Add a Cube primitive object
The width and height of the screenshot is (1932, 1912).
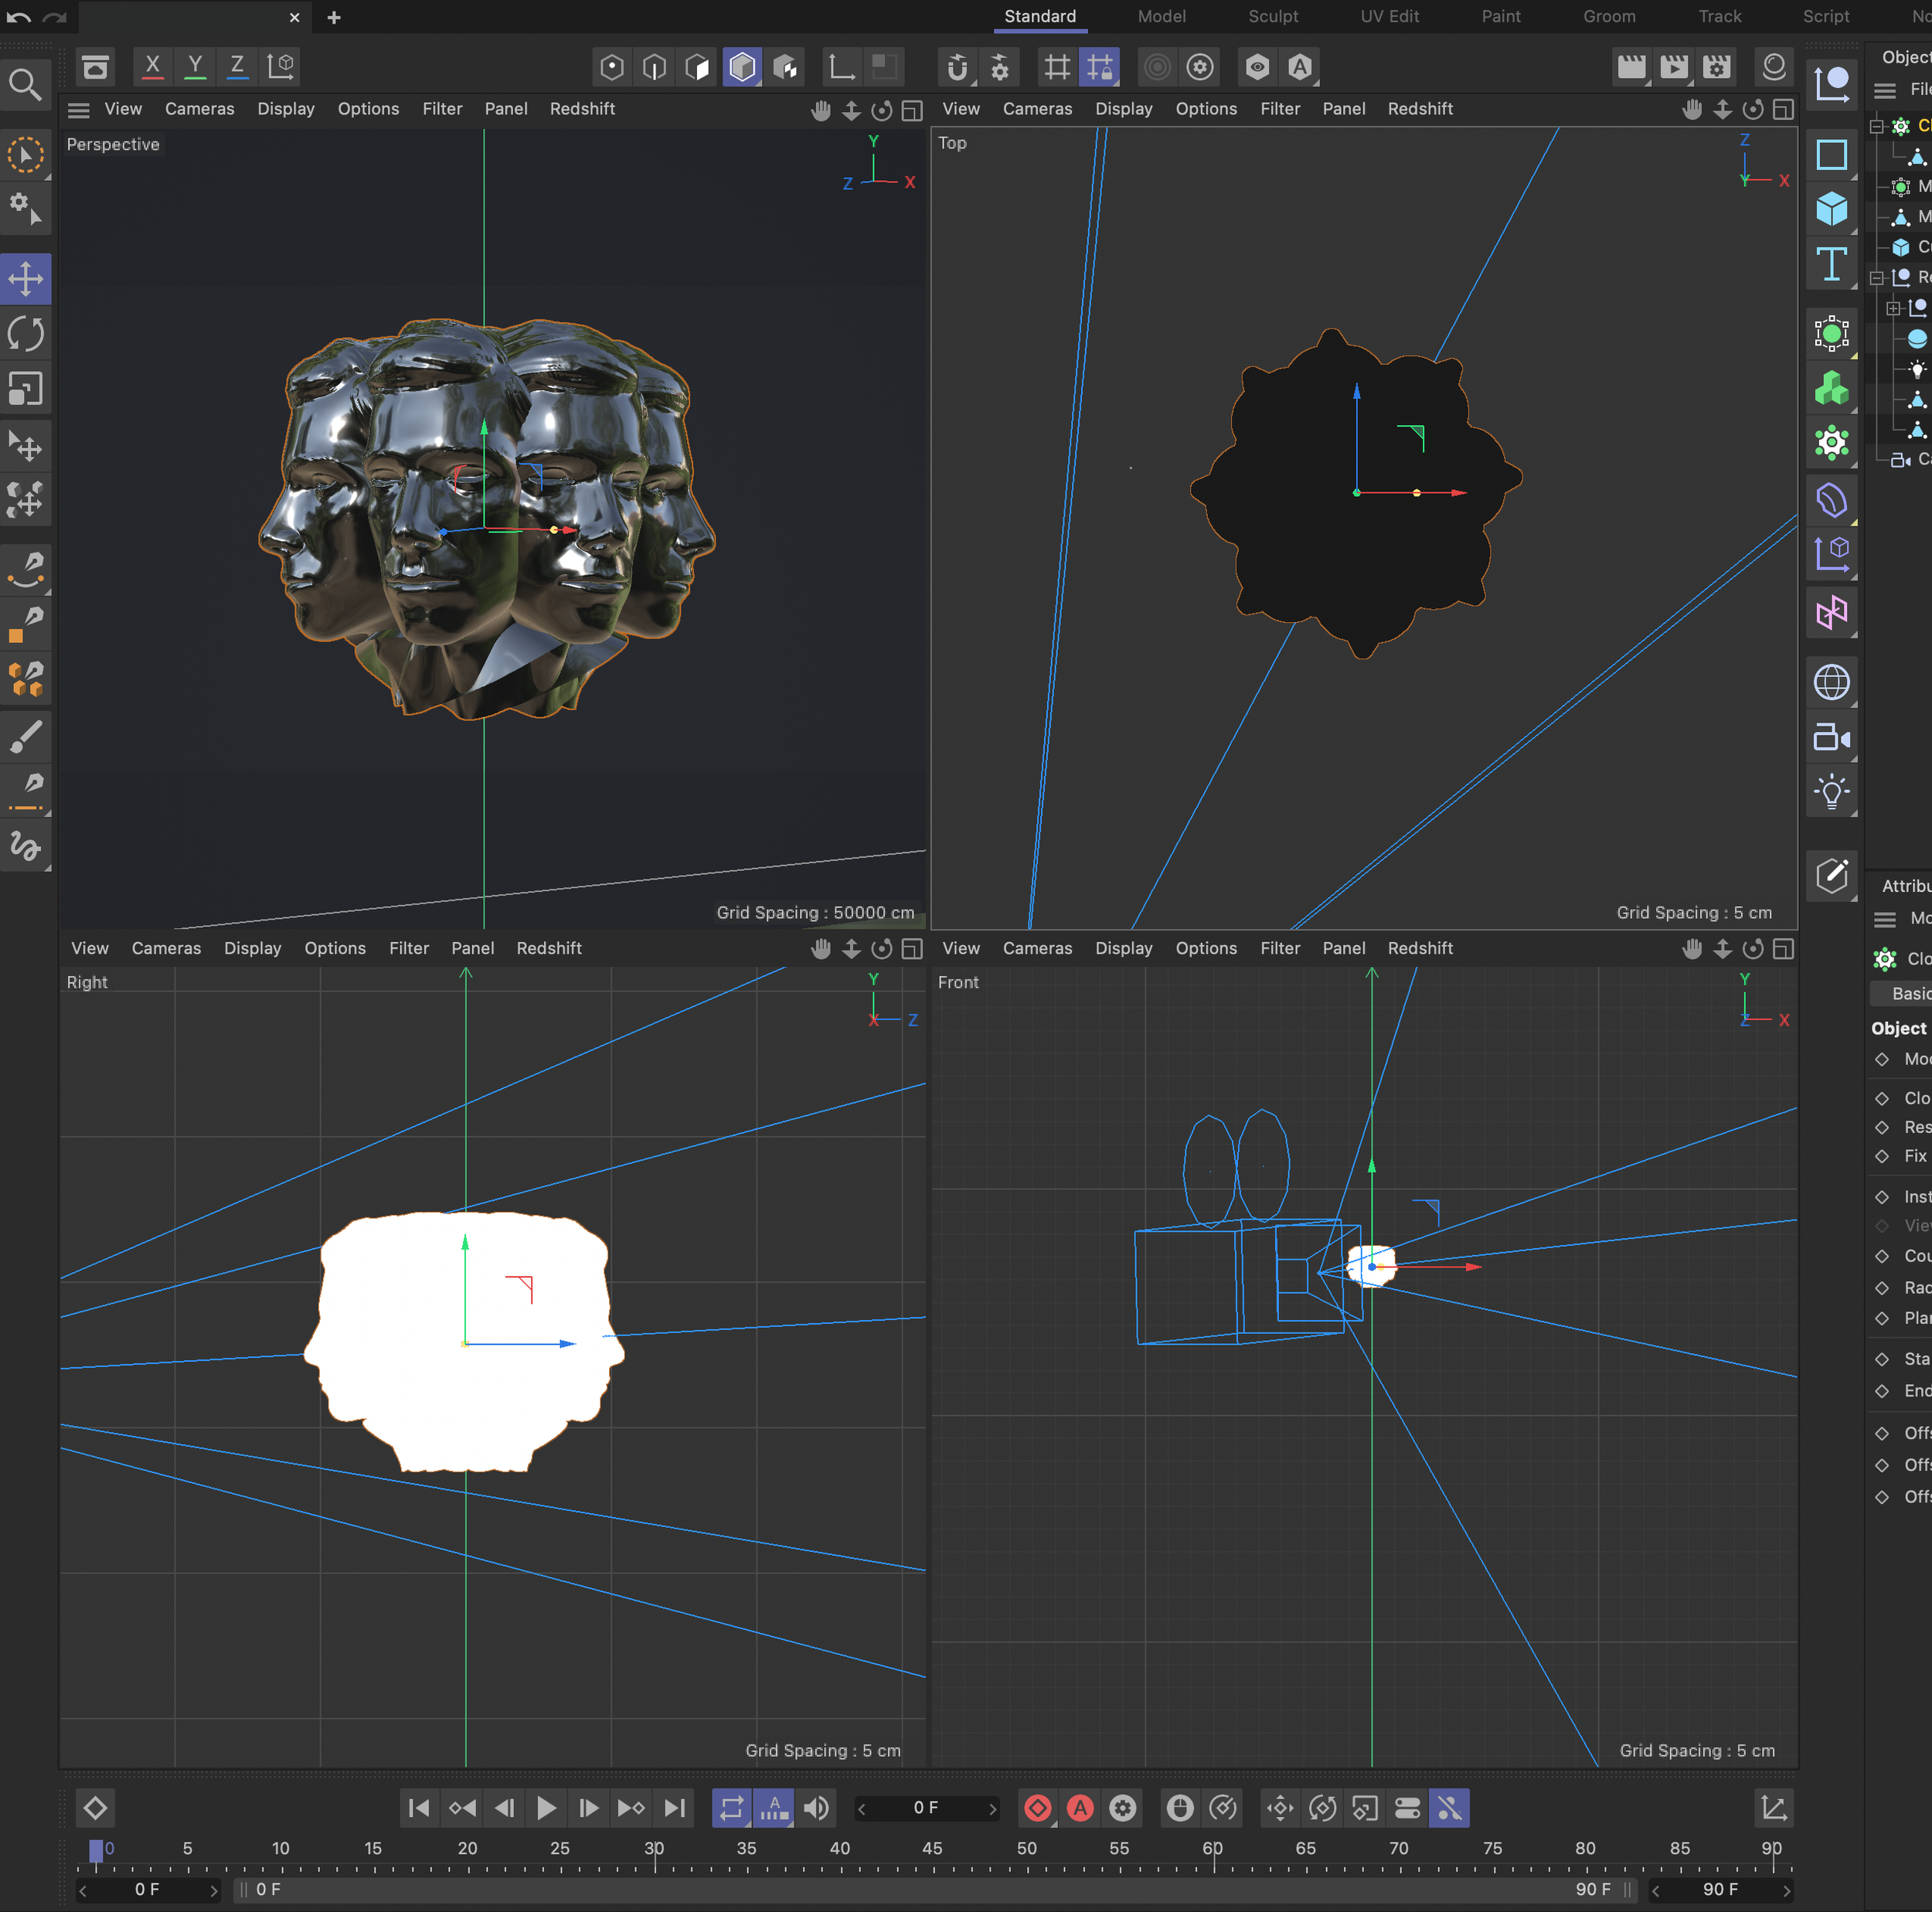click(1831, 209)
